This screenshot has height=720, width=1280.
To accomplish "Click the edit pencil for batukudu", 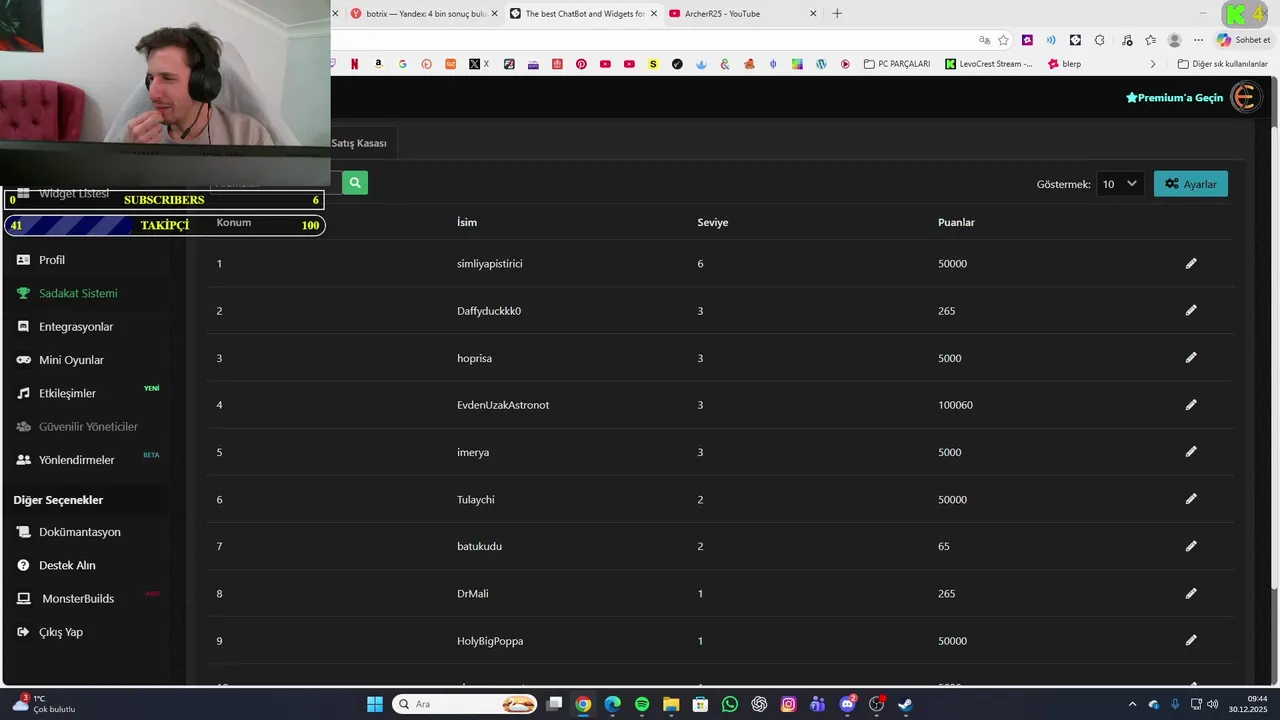I will 1191,546.
